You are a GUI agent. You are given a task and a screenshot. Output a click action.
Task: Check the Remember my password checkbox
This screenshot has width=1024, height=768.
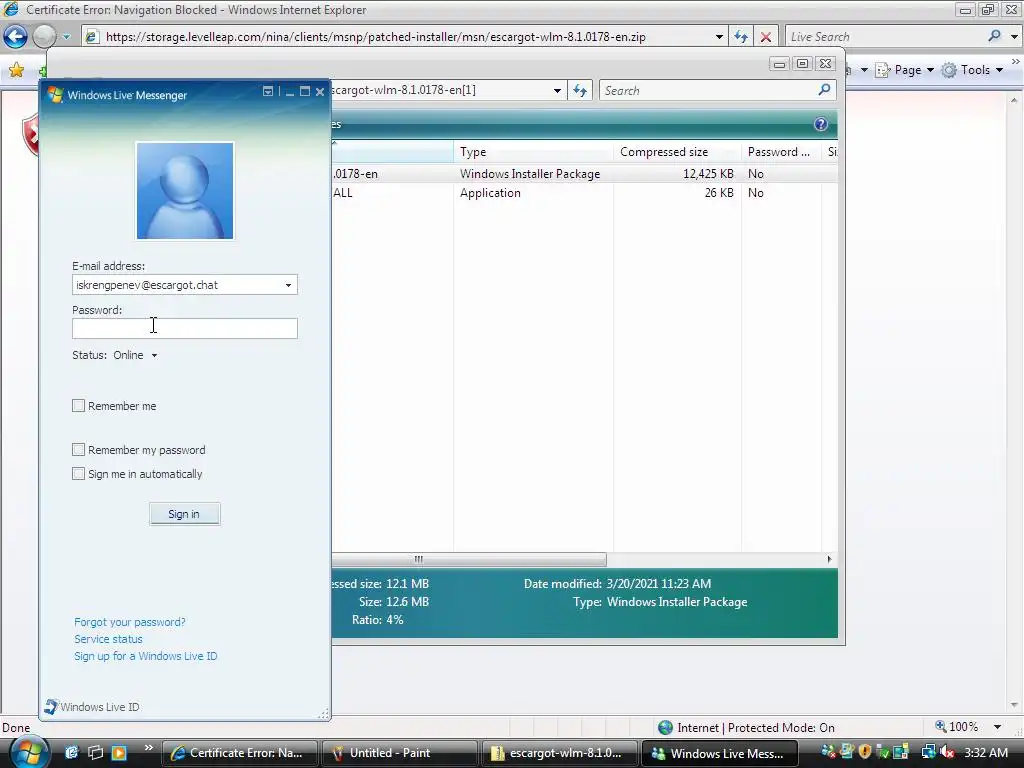coord(78,449)
